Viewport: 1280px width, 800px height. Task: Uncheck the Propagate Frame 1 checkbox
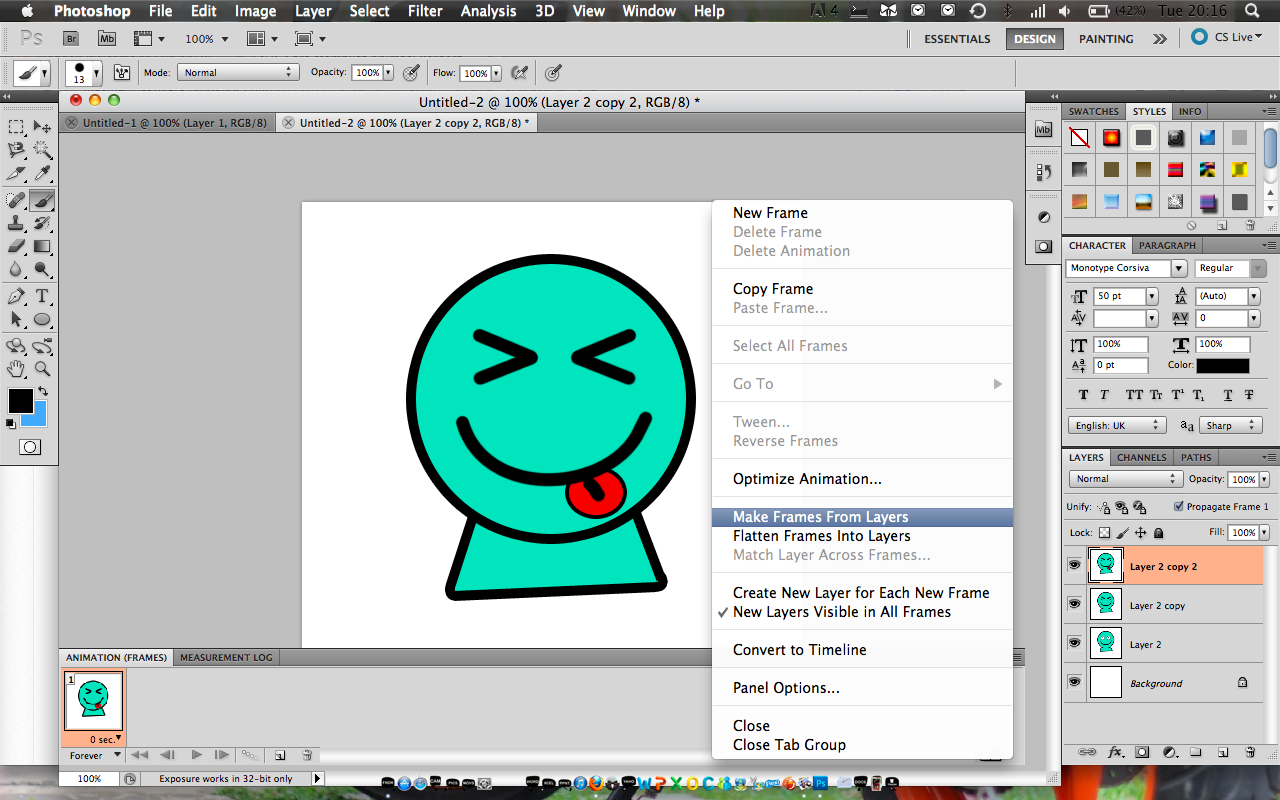click(x=1179, y=506)
